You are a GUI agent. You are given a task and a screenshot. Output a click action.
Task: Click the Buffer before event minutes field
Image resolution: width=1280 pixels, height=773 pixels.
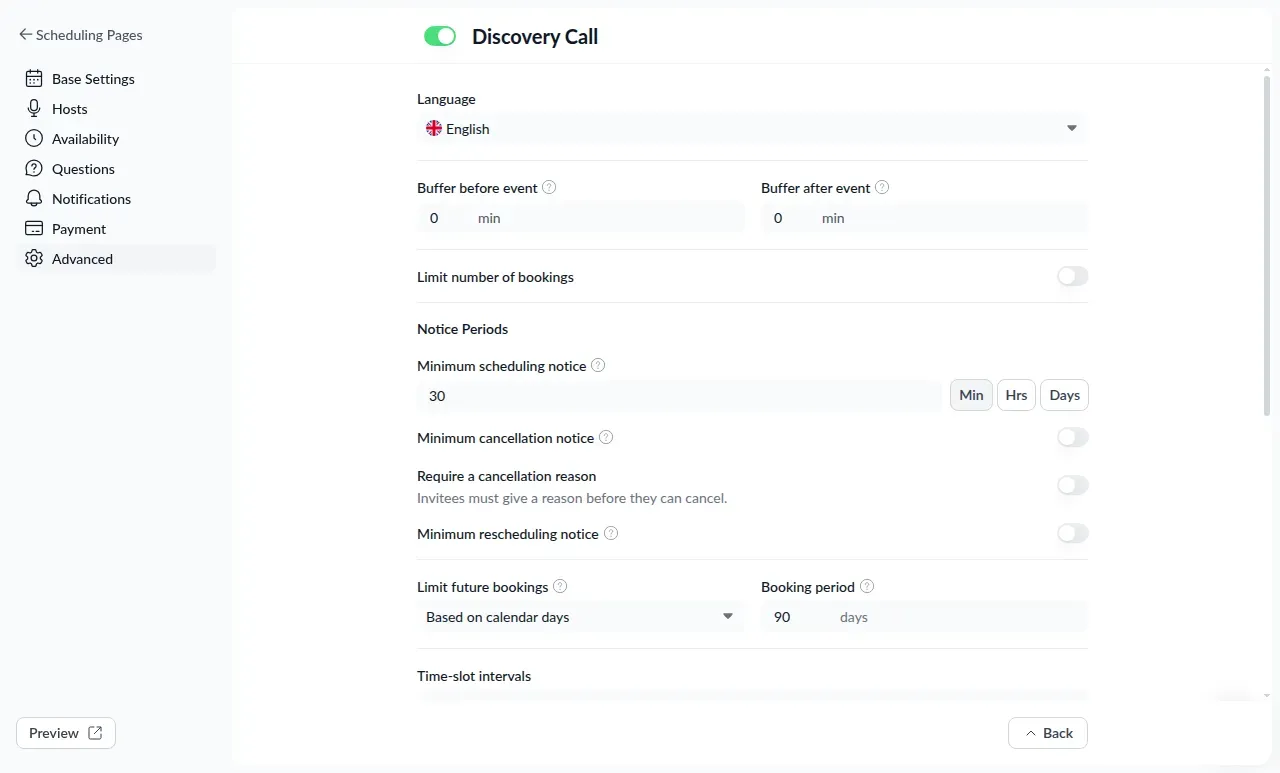580,218
